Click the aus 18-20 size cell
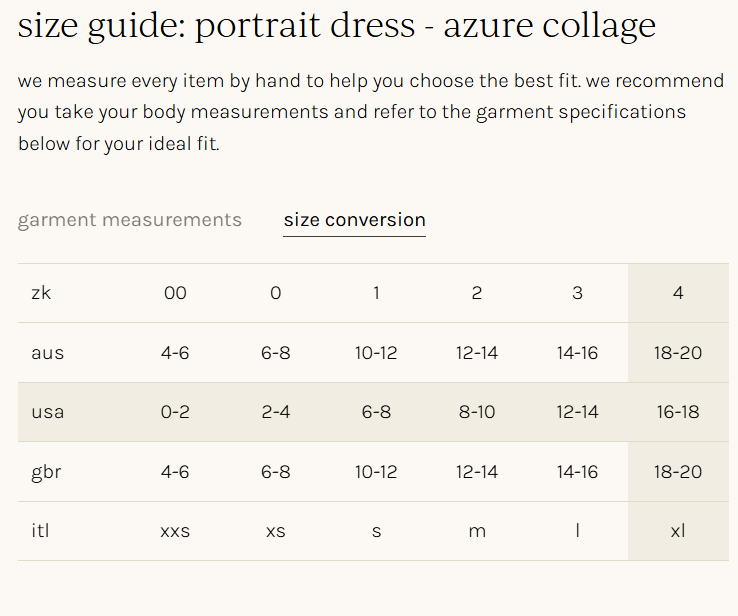Image resolution: width=738 pixels, height=616 pixels. [x=678, y=353]
